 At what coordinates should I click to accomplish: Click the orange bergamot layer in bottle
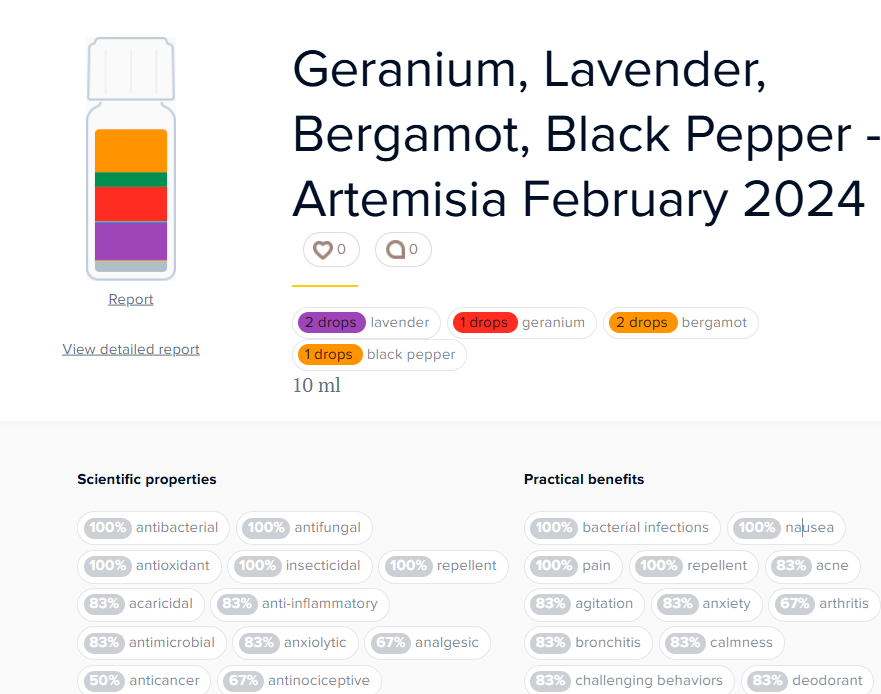click(x=131, y=151)
